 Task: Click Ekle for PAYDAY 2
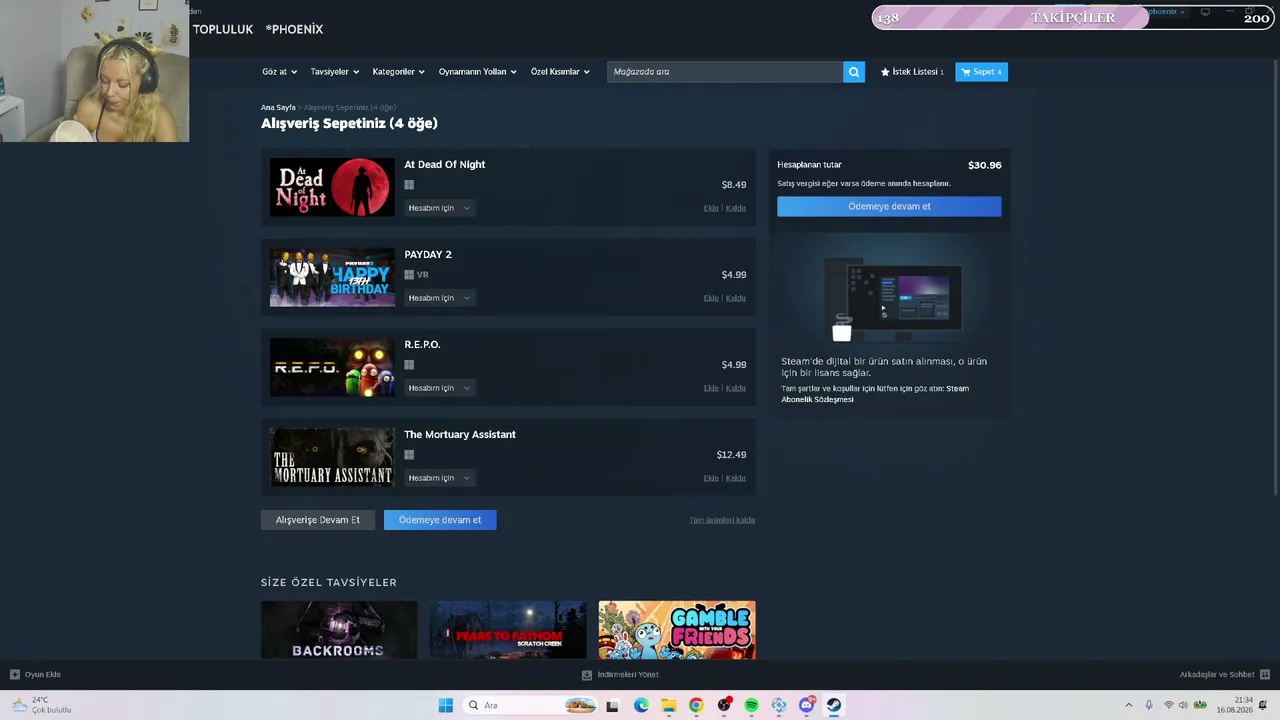[711, 298]
